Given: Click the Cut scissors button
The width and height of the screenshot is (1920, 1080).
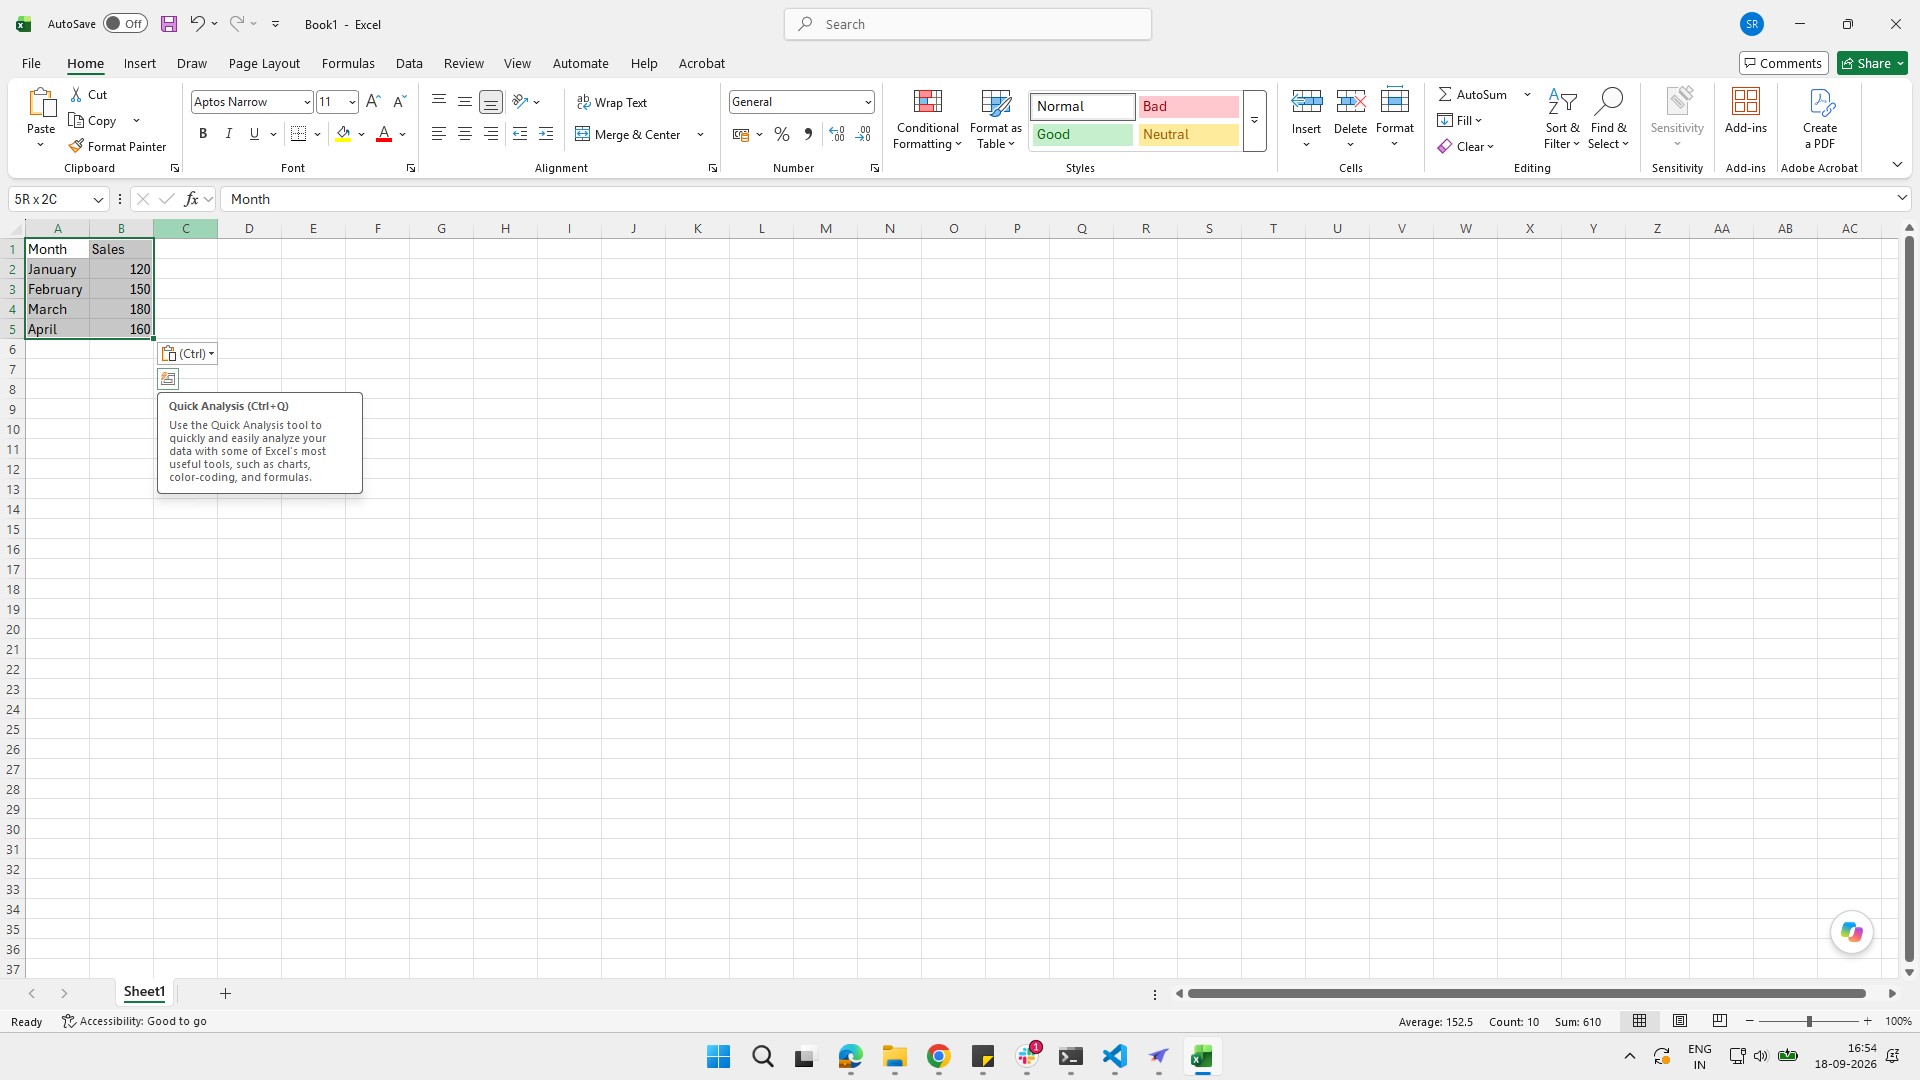Looking at the screenshot, I should 88,94.
